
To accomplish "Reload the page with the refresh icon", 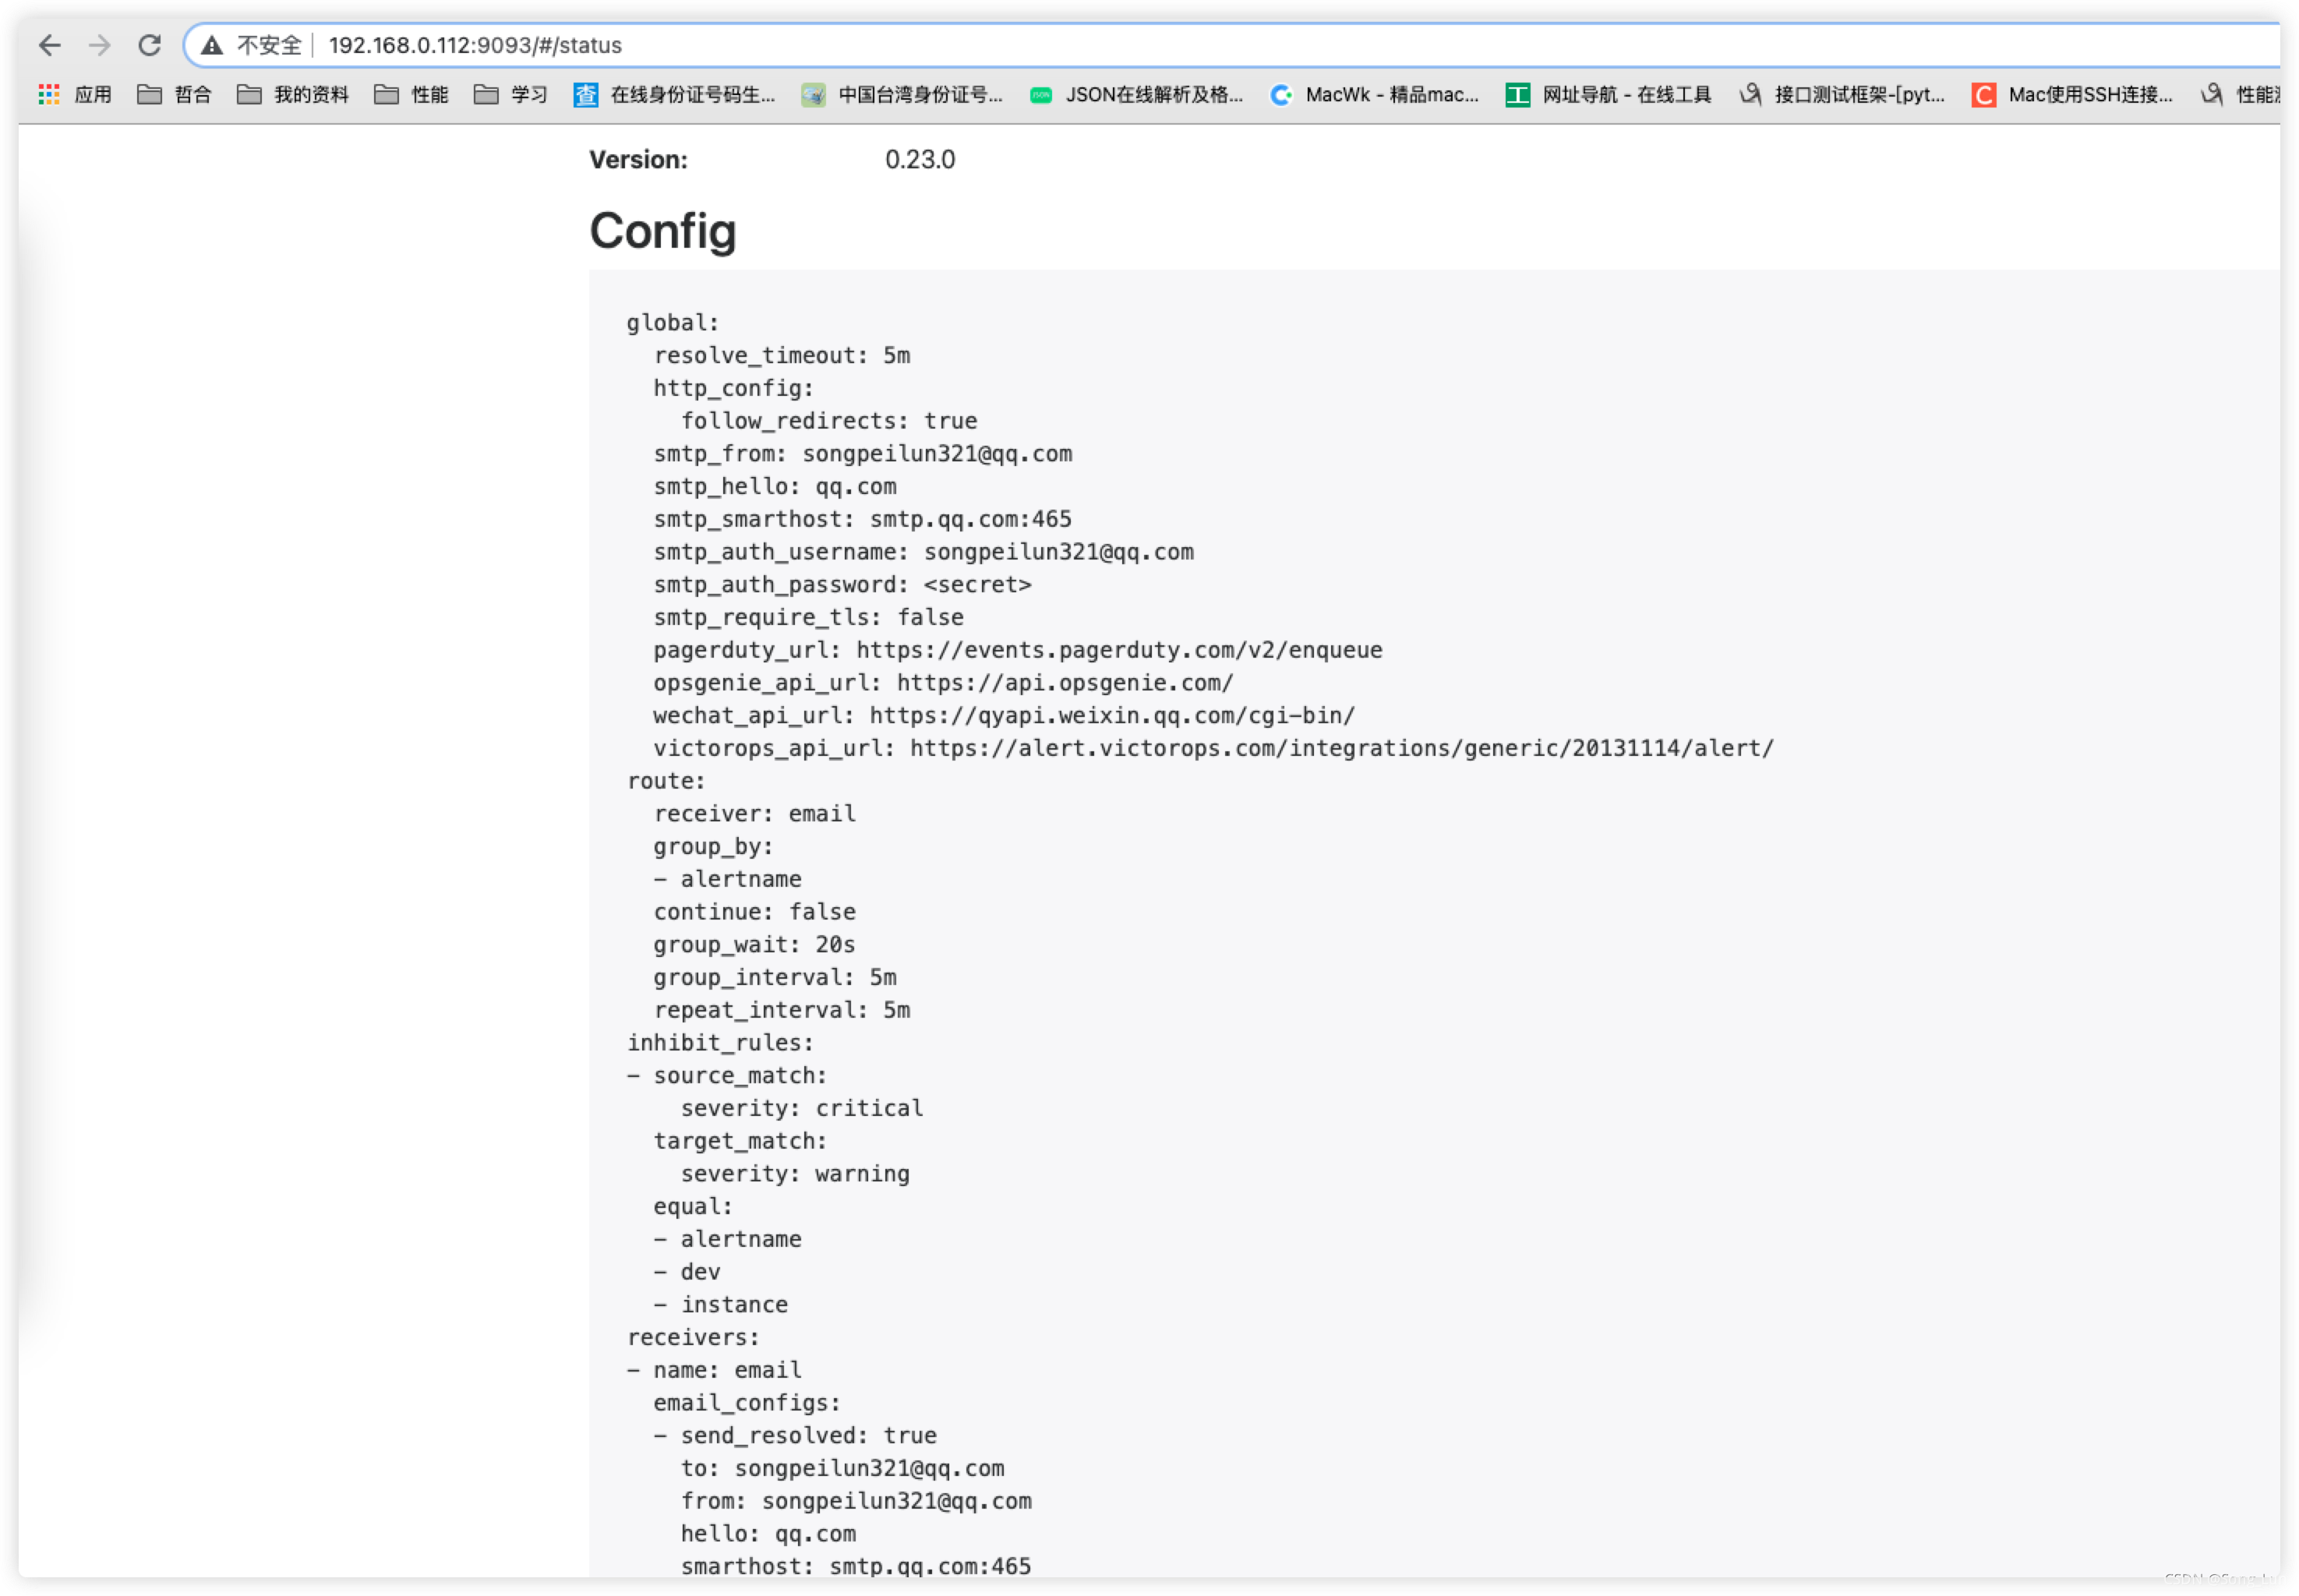I will click(x=150, y=45).
